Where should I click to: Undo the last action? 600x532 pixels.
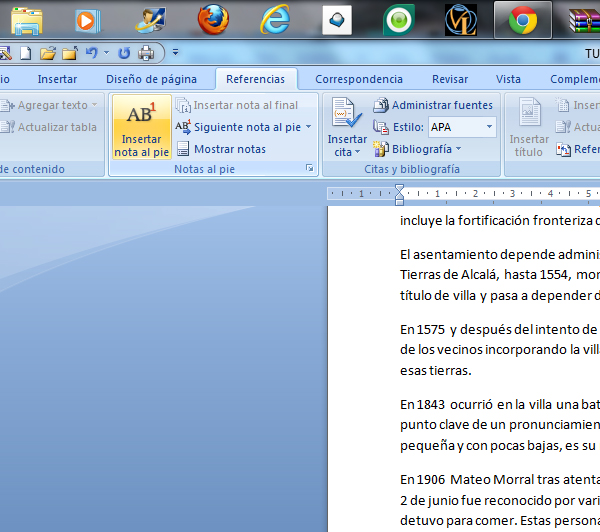click(91, 52)
